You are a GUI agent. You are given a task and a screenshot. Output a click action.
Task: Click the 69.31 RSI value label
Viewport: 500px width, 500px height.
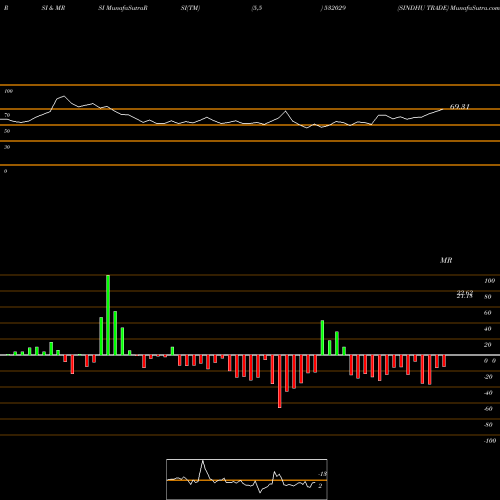point(460,107)
